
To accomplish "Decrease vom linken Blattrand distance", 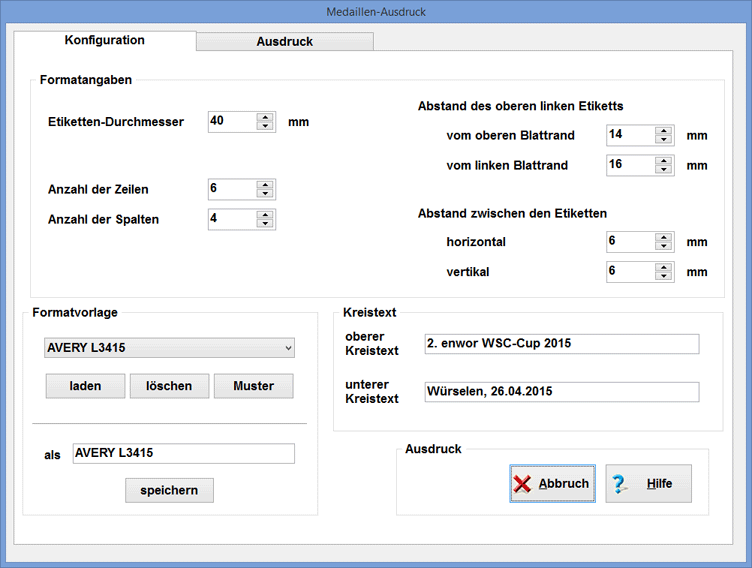I will [x=663, y=170].
